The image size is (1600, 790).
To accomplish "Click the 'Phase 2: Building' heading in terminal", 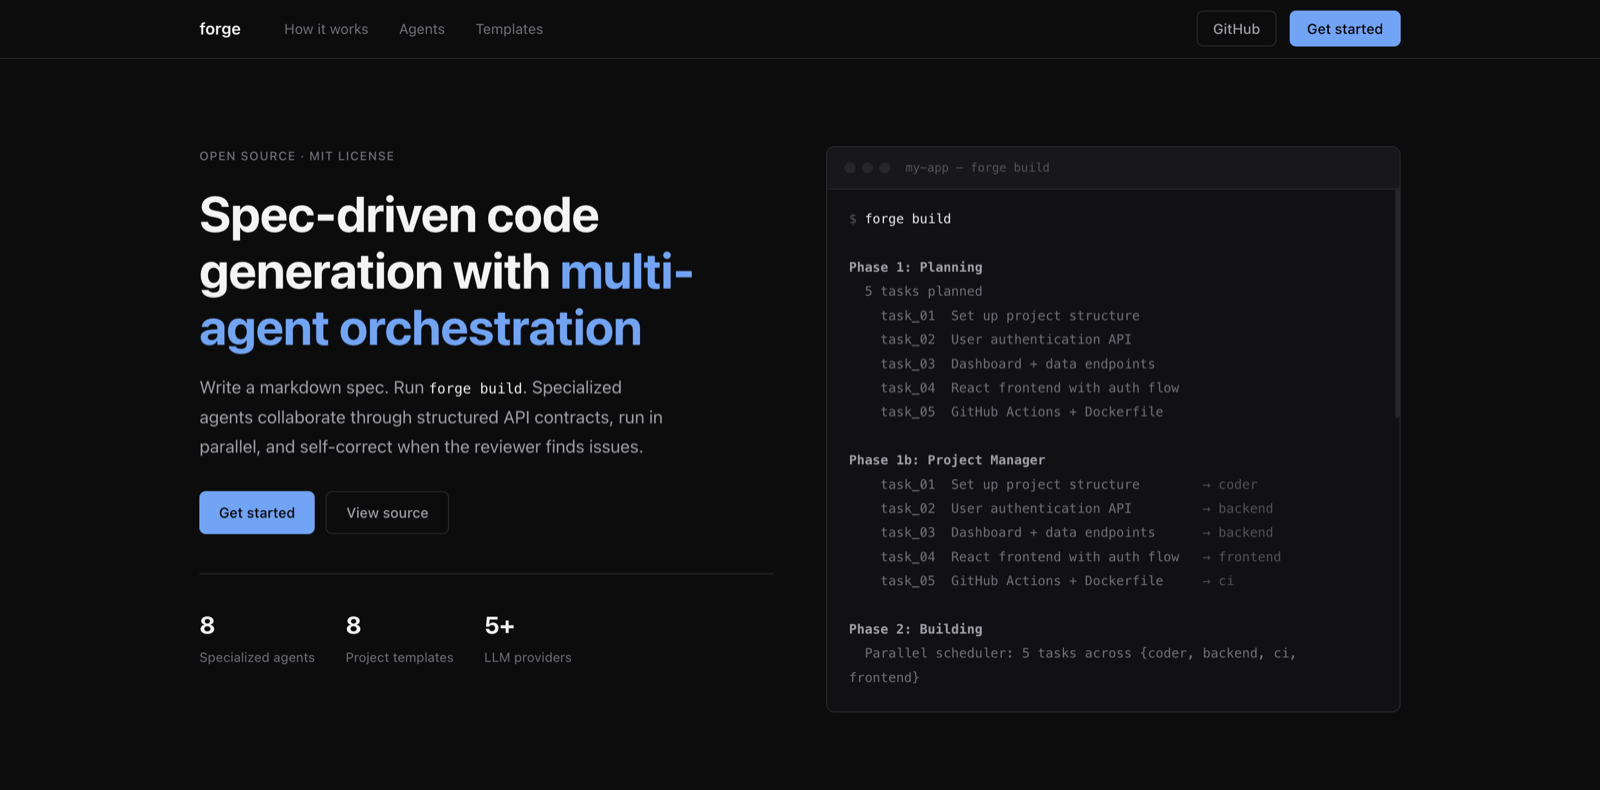I will click(915, 629).
